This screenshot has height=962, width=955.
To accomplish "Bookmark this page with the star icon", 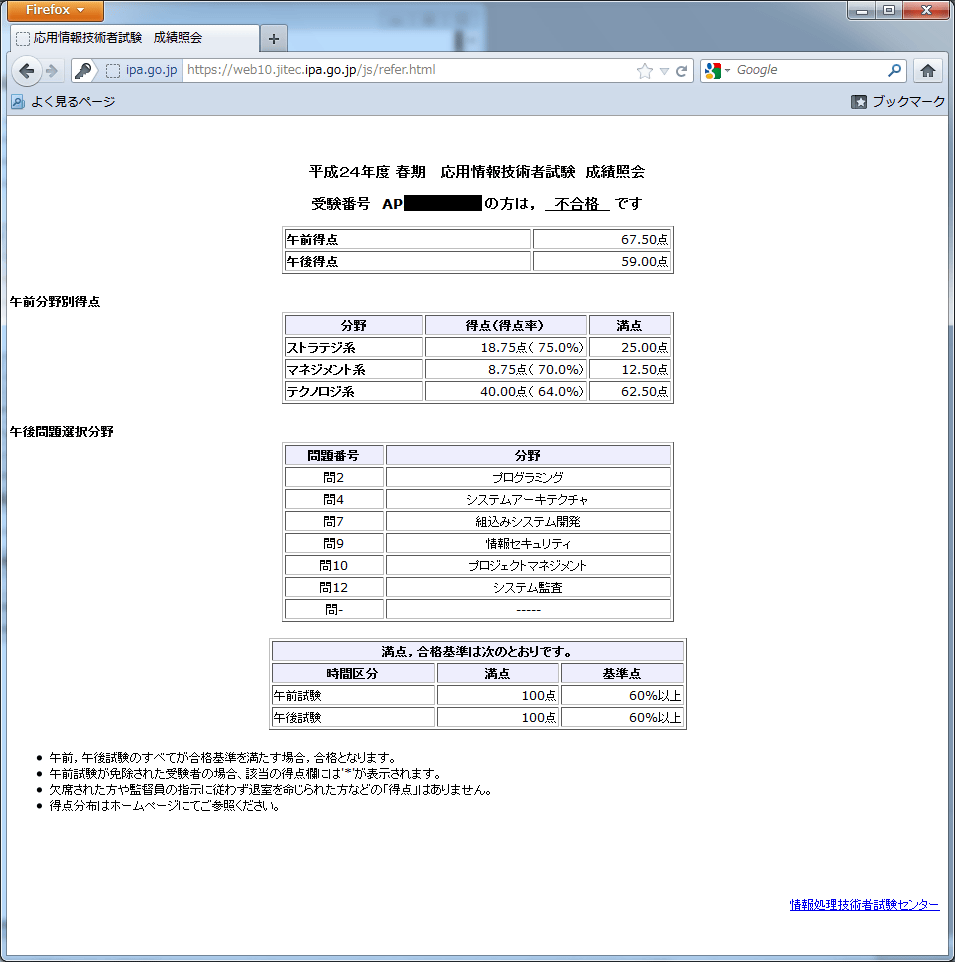I will [645, 71].
